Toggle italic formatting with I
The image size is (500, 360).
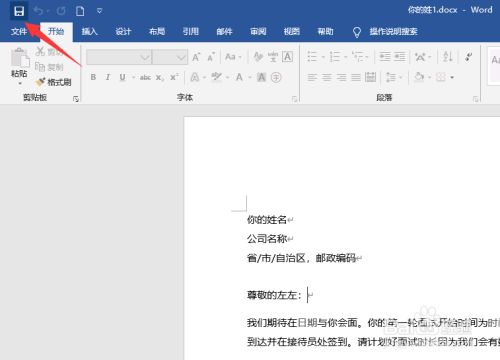[108, 77]
